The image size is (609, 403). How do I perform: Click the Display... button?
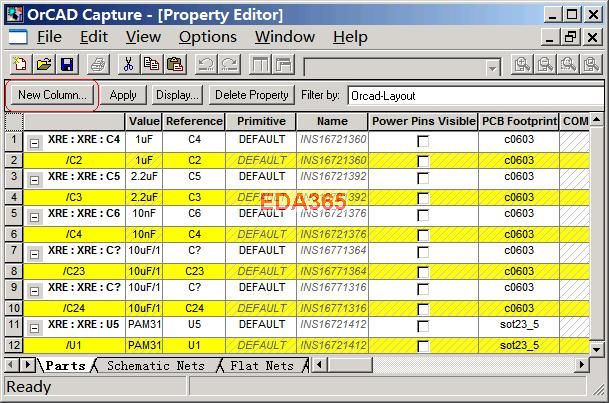click(x=177, y=95)
